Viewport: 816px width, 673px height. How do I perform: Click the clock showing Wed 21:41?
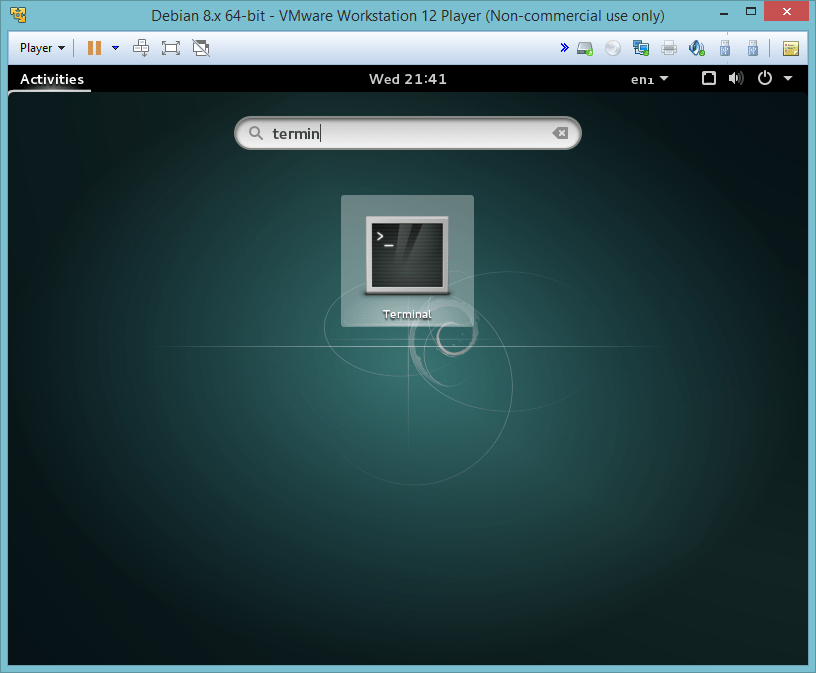(407, 78)
